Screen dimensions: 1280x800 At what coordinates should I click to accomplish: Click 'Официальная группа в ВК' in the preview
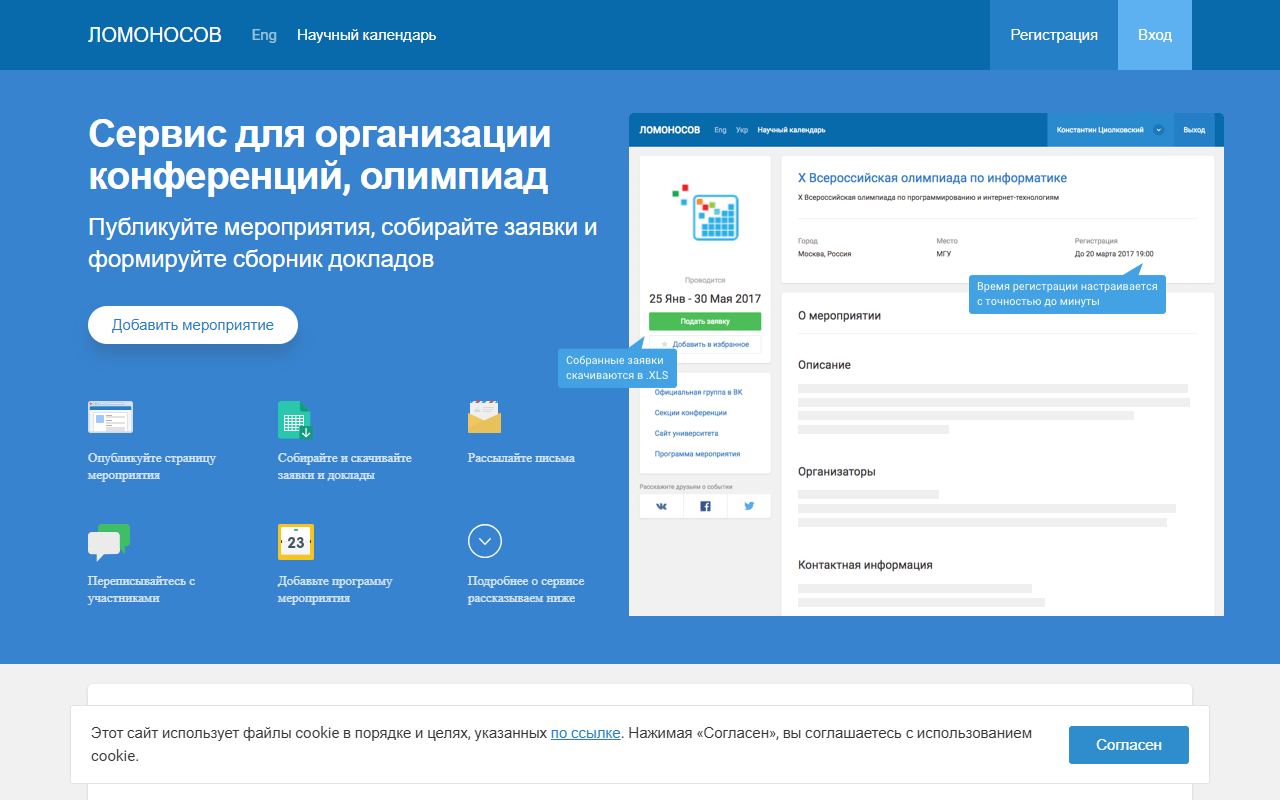tap(698, 392)
